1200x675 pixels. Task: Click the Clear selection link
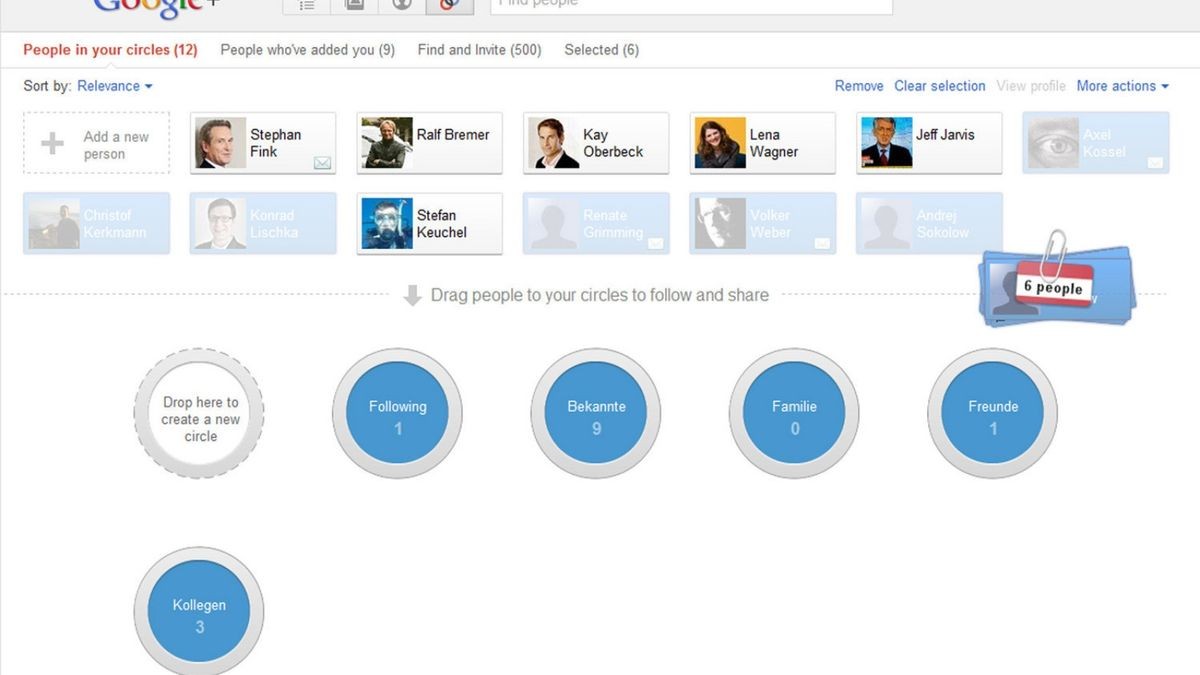tap(939, 86)
